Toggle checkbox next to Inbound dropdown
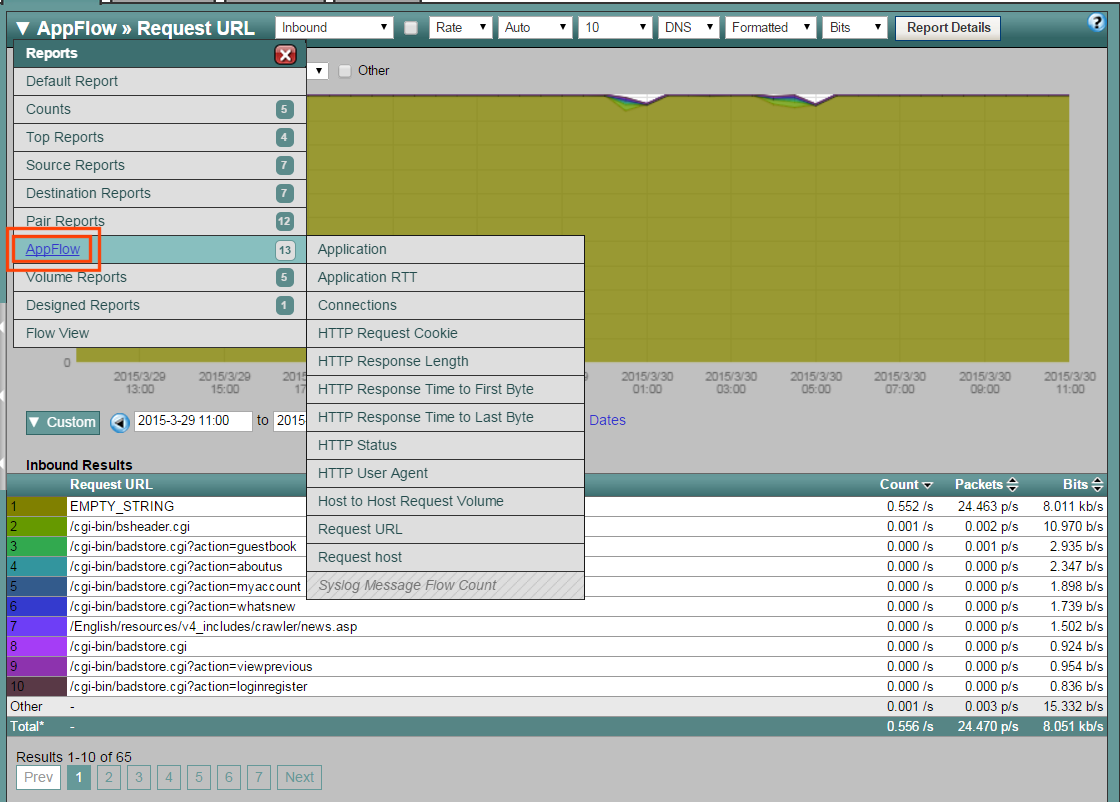1120x802 pixels. point(411,28)
